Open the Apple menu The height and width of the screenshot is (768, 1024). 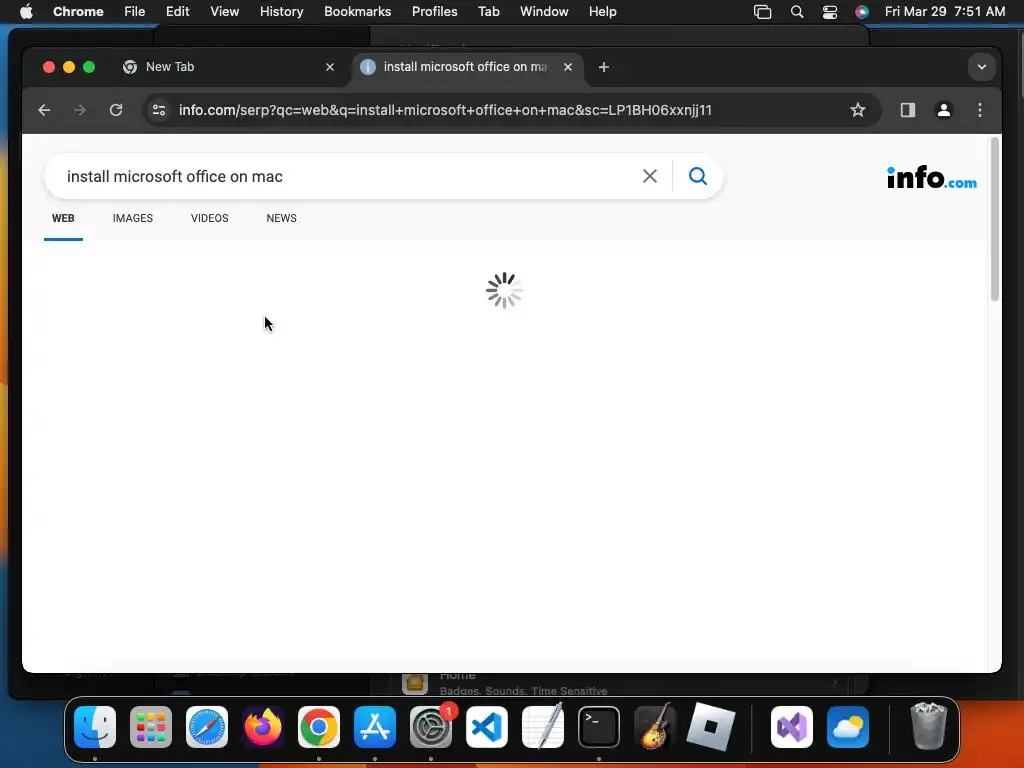coord(26,12)
